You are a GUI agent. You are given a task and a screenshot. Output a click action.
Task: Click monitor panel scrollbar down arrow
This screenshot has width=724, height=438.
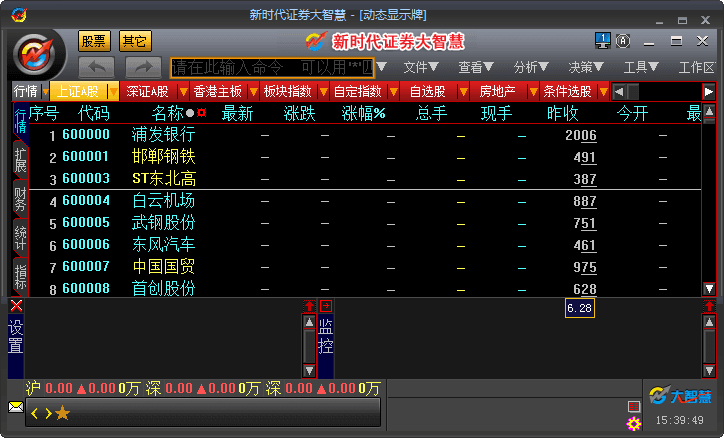(709, 371)
